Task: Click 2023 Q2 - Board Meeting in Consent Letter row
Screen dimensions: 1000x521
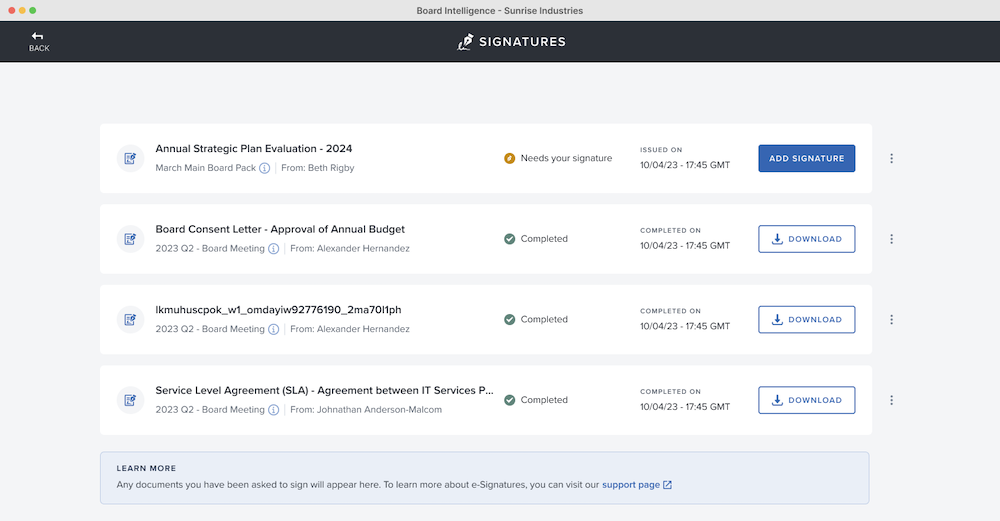Action: pos(210,249)
